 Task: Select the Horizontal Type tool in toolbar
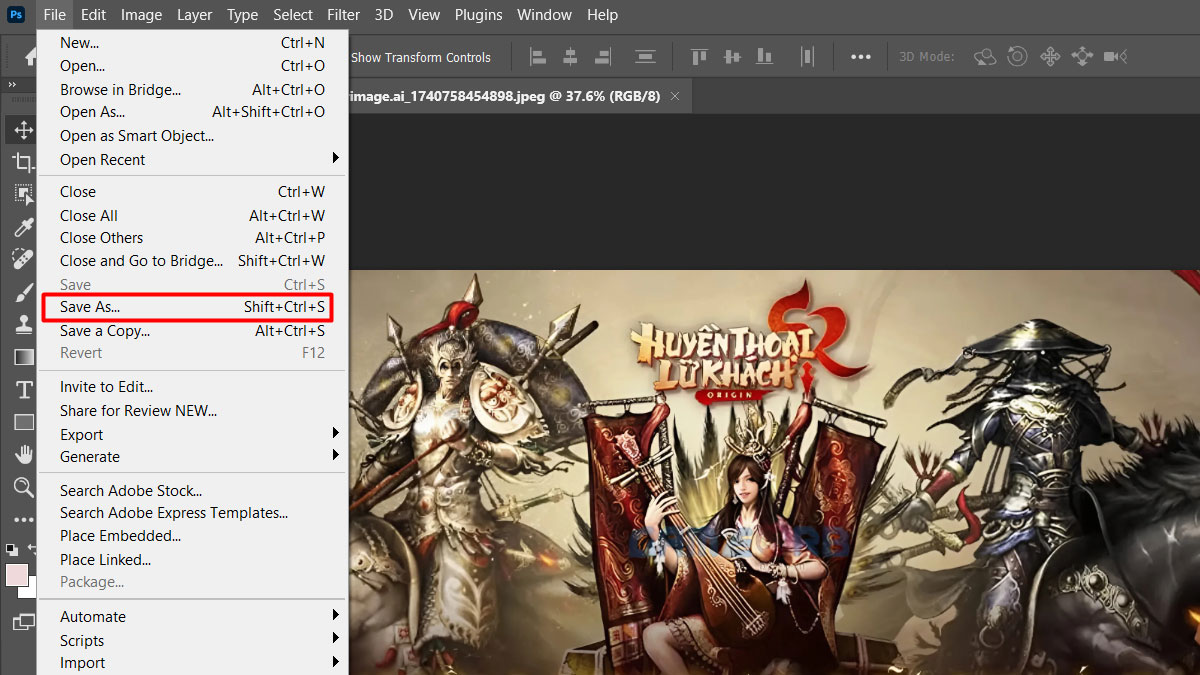pos(23,389)
